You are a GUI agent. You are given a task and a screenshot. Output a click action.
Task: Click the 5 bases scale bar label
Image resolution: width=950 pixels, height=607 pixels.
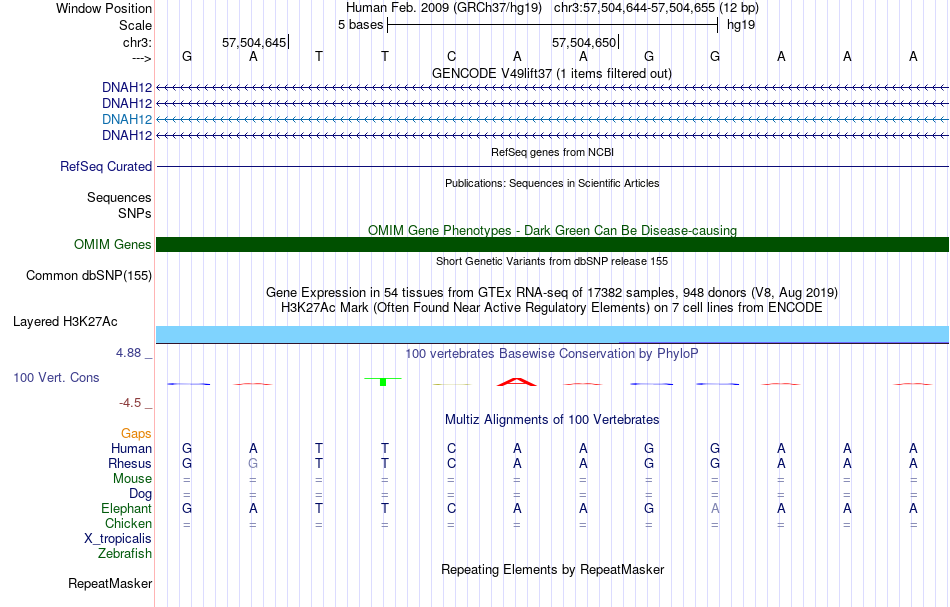[360, 25]
